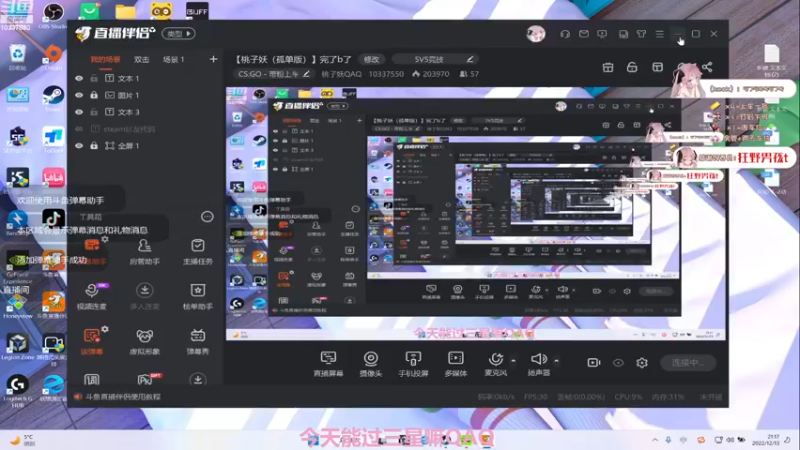800x450 pixels.
Task: Edit the 5V5竞技 tag selector
Action: point(436,59)
